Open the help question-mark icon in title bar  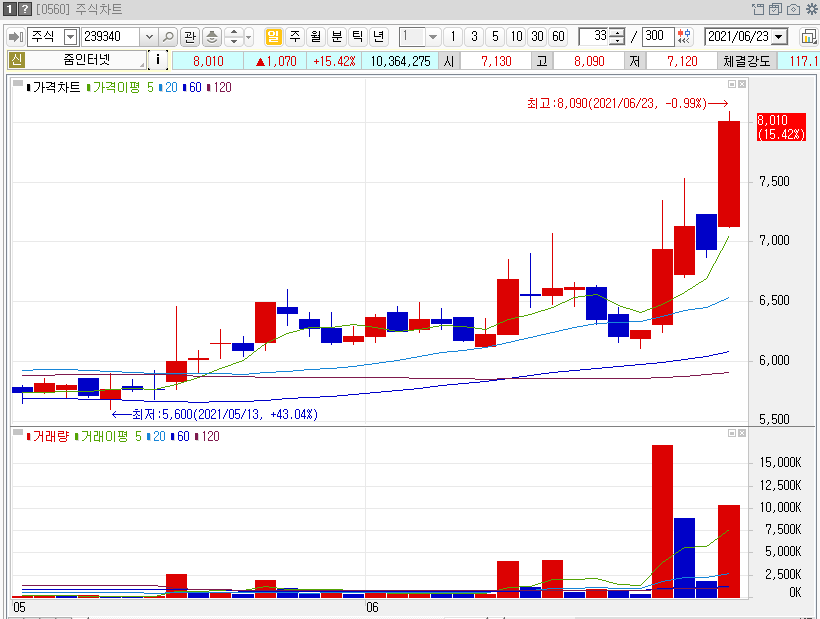coord(25,9)
